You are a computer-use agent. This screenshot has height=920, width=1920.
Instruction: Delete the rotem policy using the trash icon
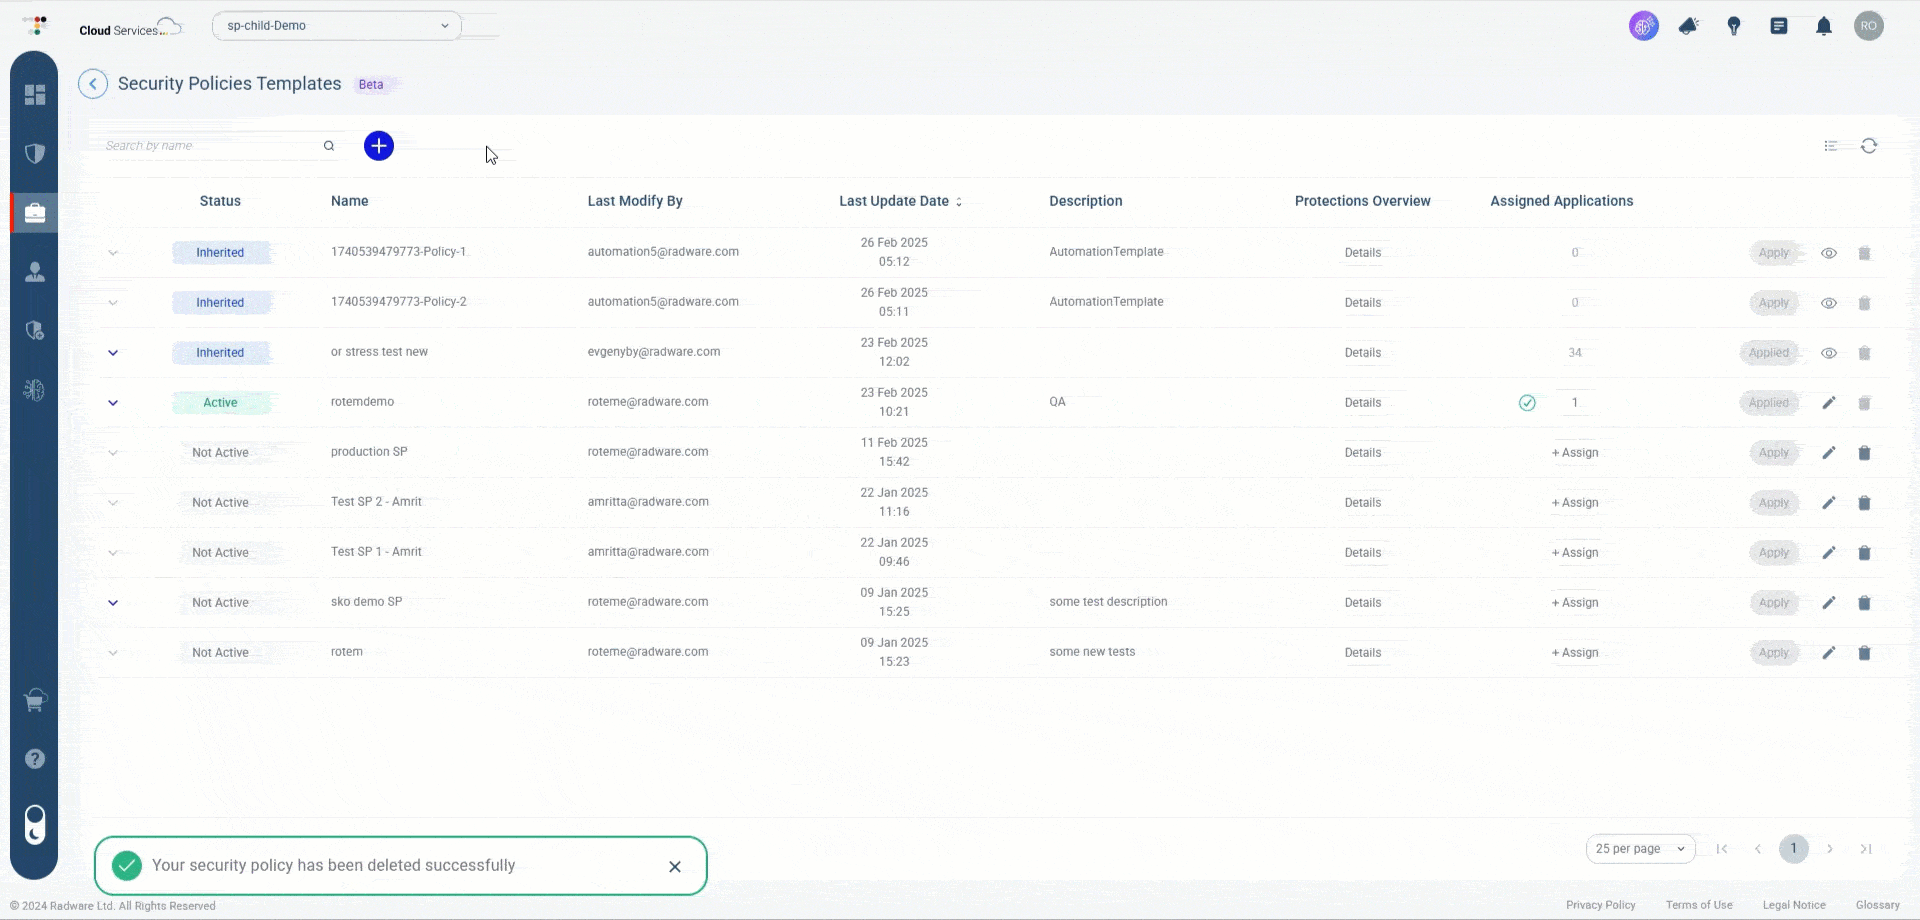(x=1865, y=652)
